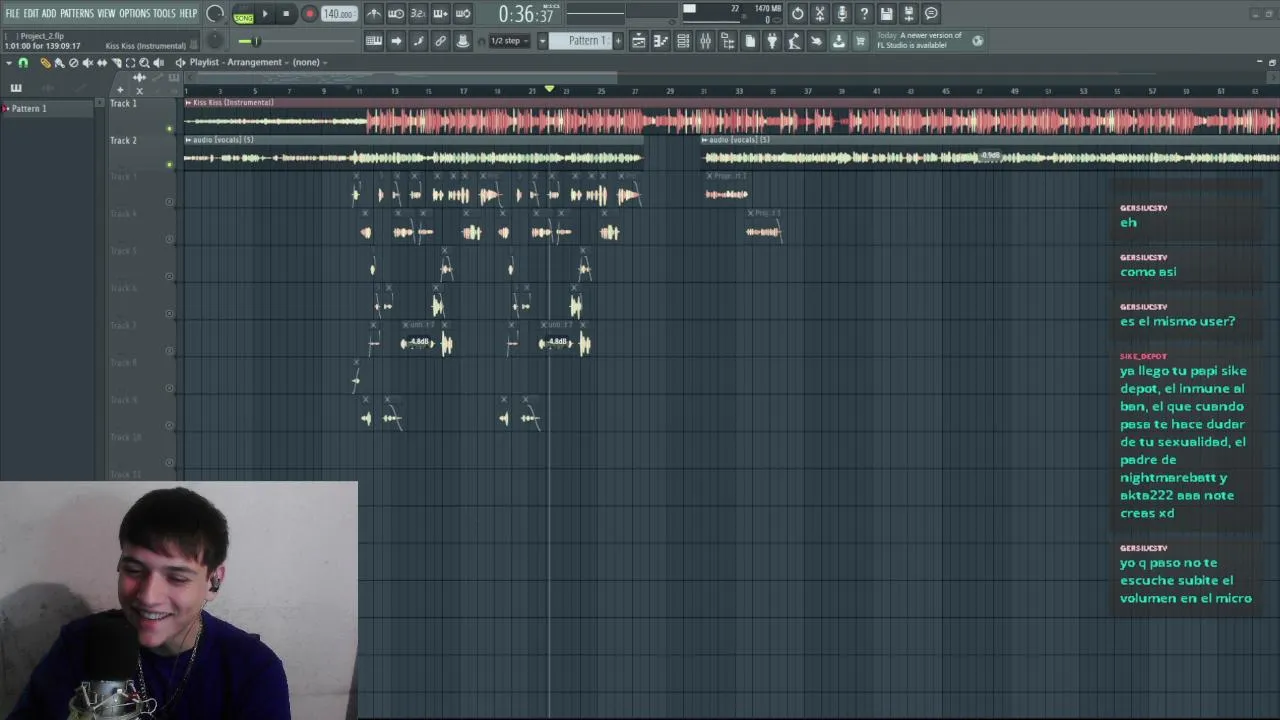Toggle the metronome icon
The height and width of the screenshot is (720, 1280).
374,14
